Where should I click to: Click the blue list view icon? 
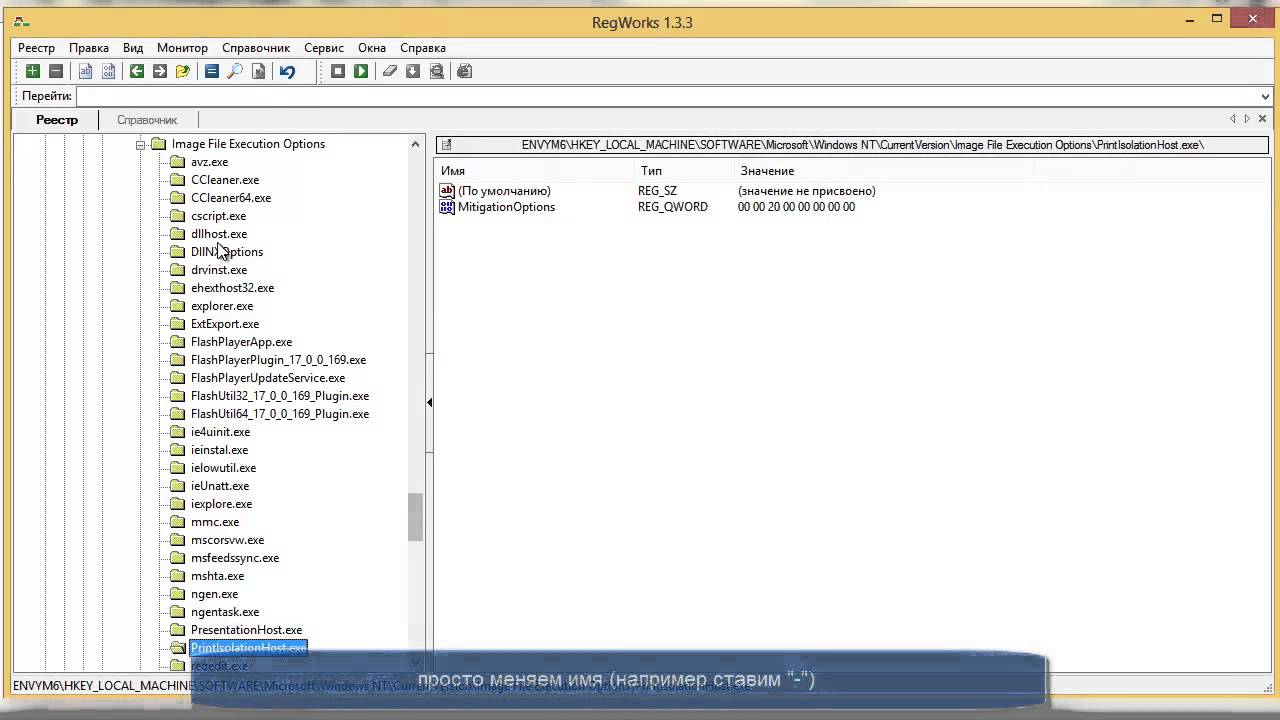point(212,71)
